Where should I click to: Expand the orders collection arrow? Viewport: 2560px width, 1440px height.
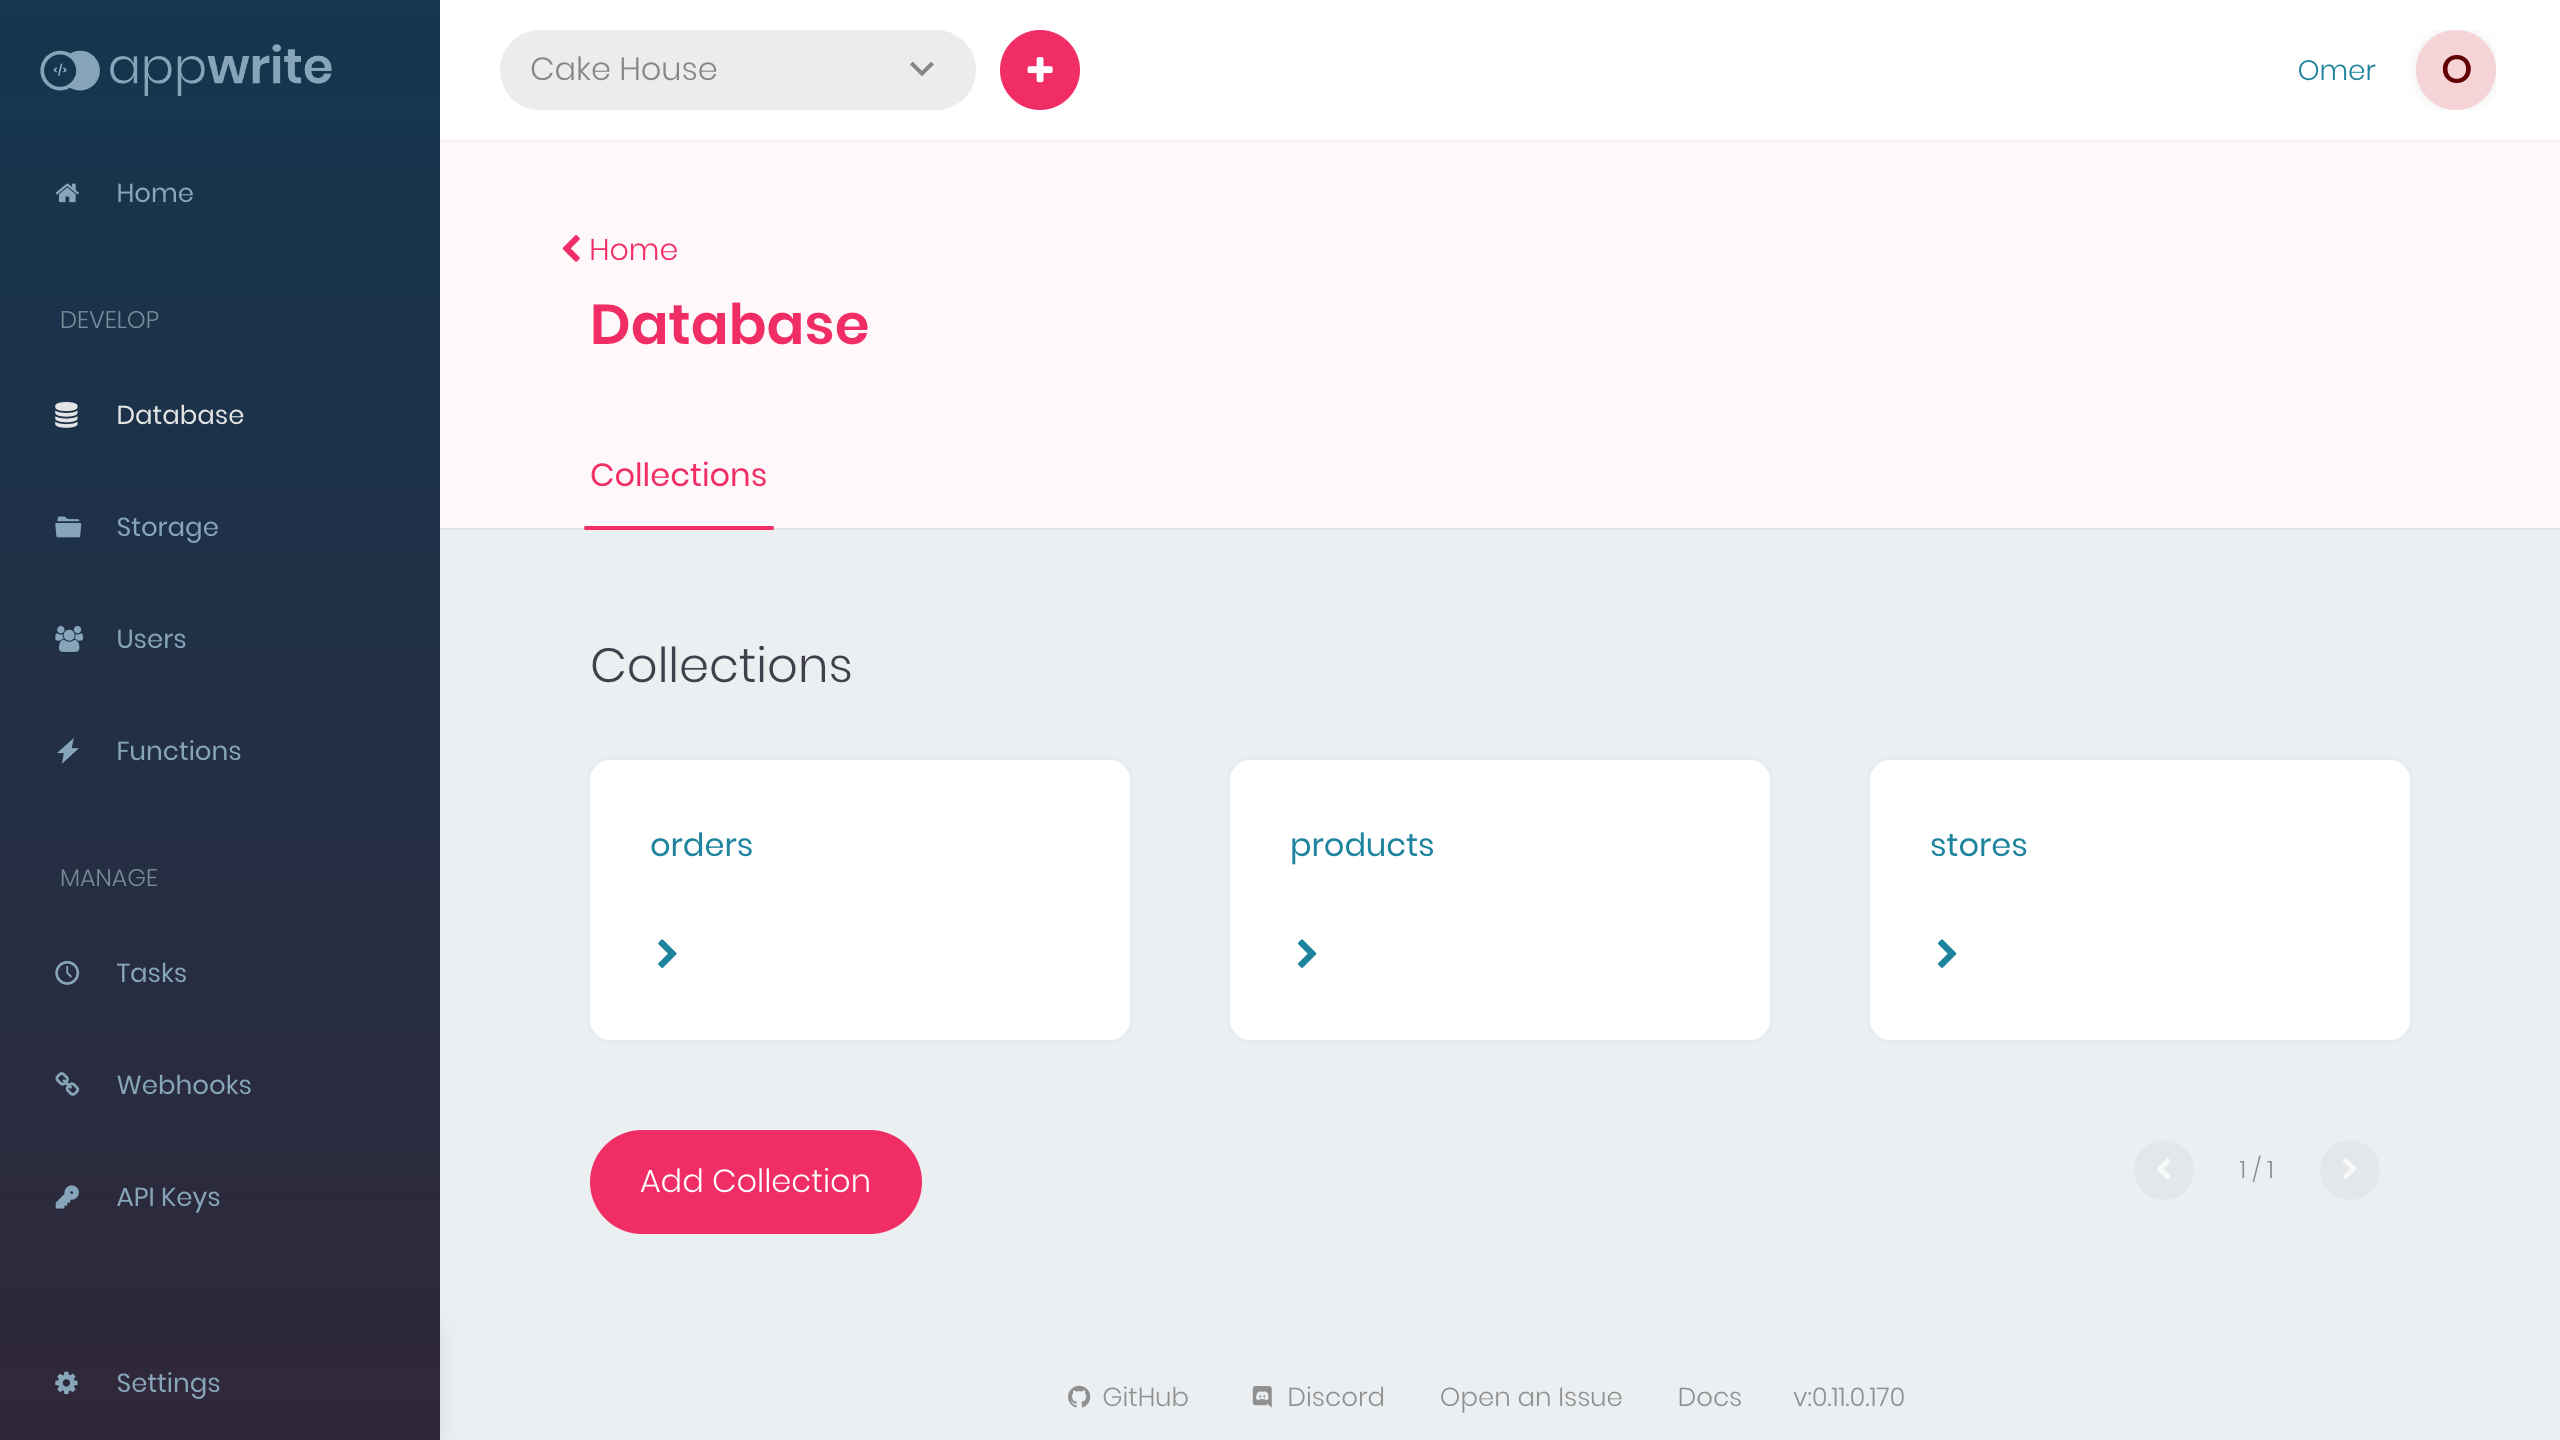coord(667,954)
